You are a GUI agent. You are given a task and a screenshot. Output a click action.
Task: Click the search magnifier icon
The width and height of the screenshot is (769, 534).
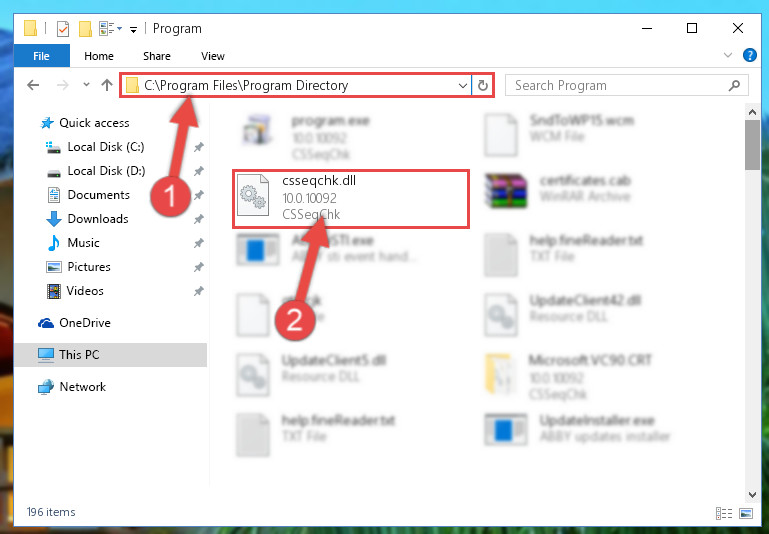pyautogui.click(x=734, y=86)
